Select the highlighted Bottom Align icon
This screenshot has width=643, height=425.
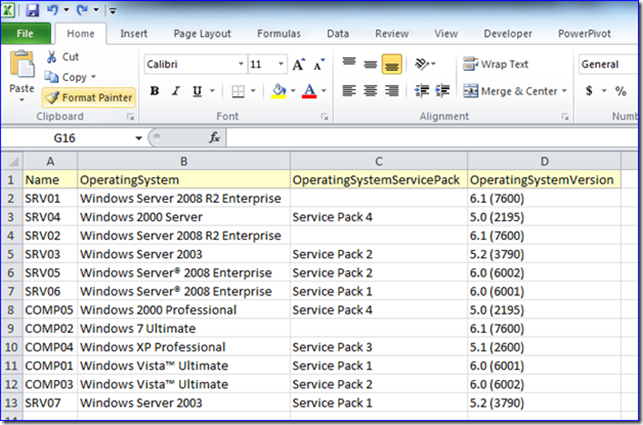click(x=392, y=64)
